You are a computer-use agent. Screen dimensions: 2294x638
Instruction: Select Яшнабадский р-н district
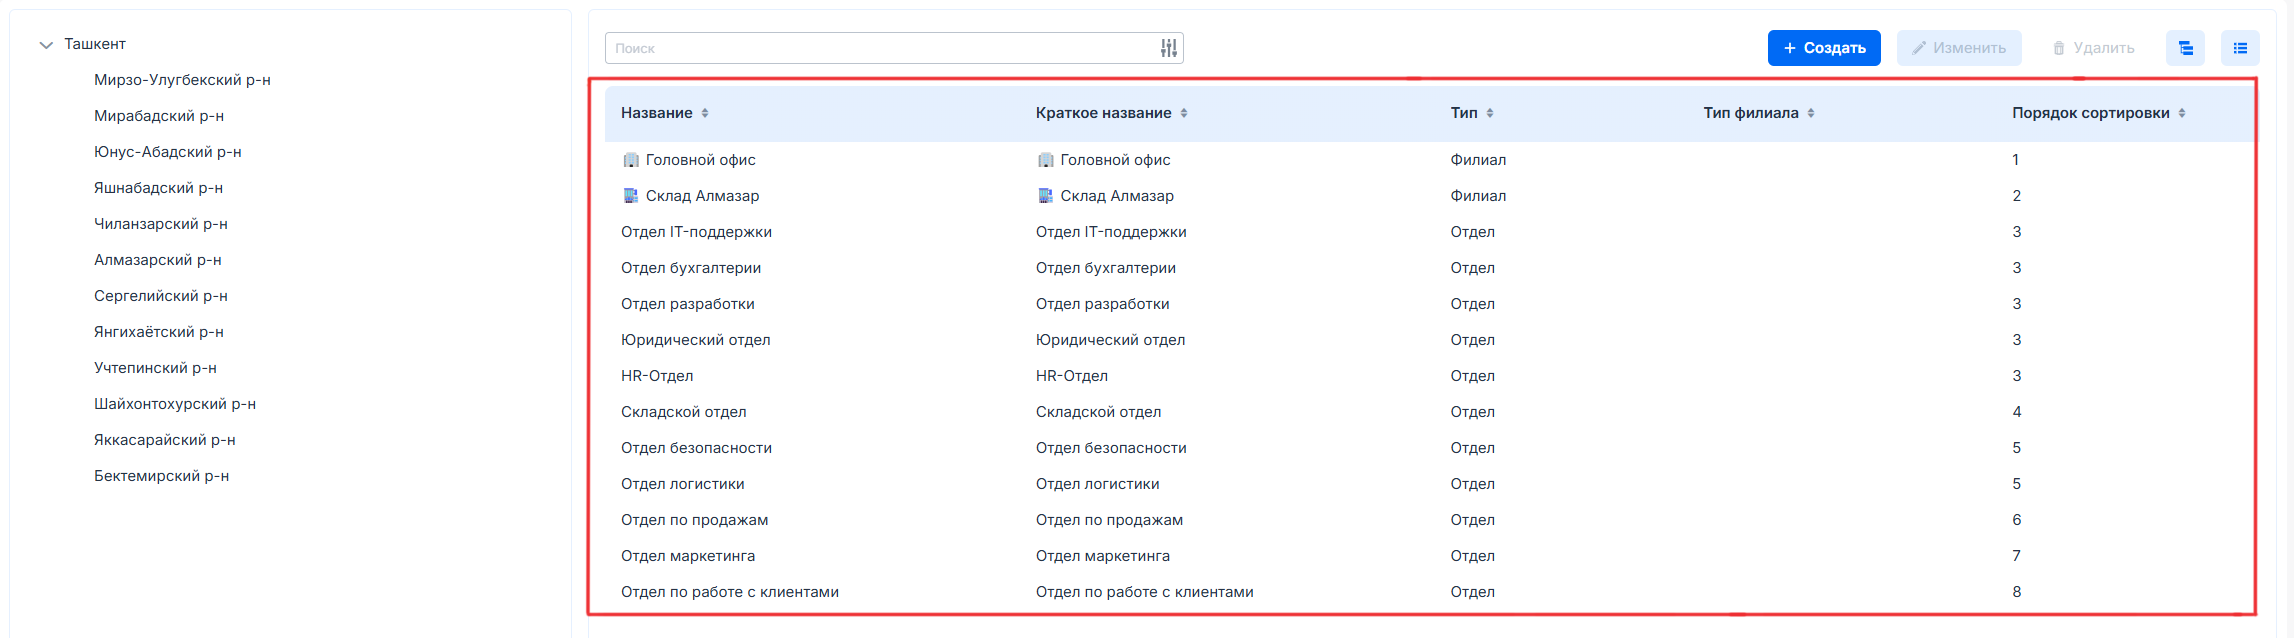[x=158, y=188]
